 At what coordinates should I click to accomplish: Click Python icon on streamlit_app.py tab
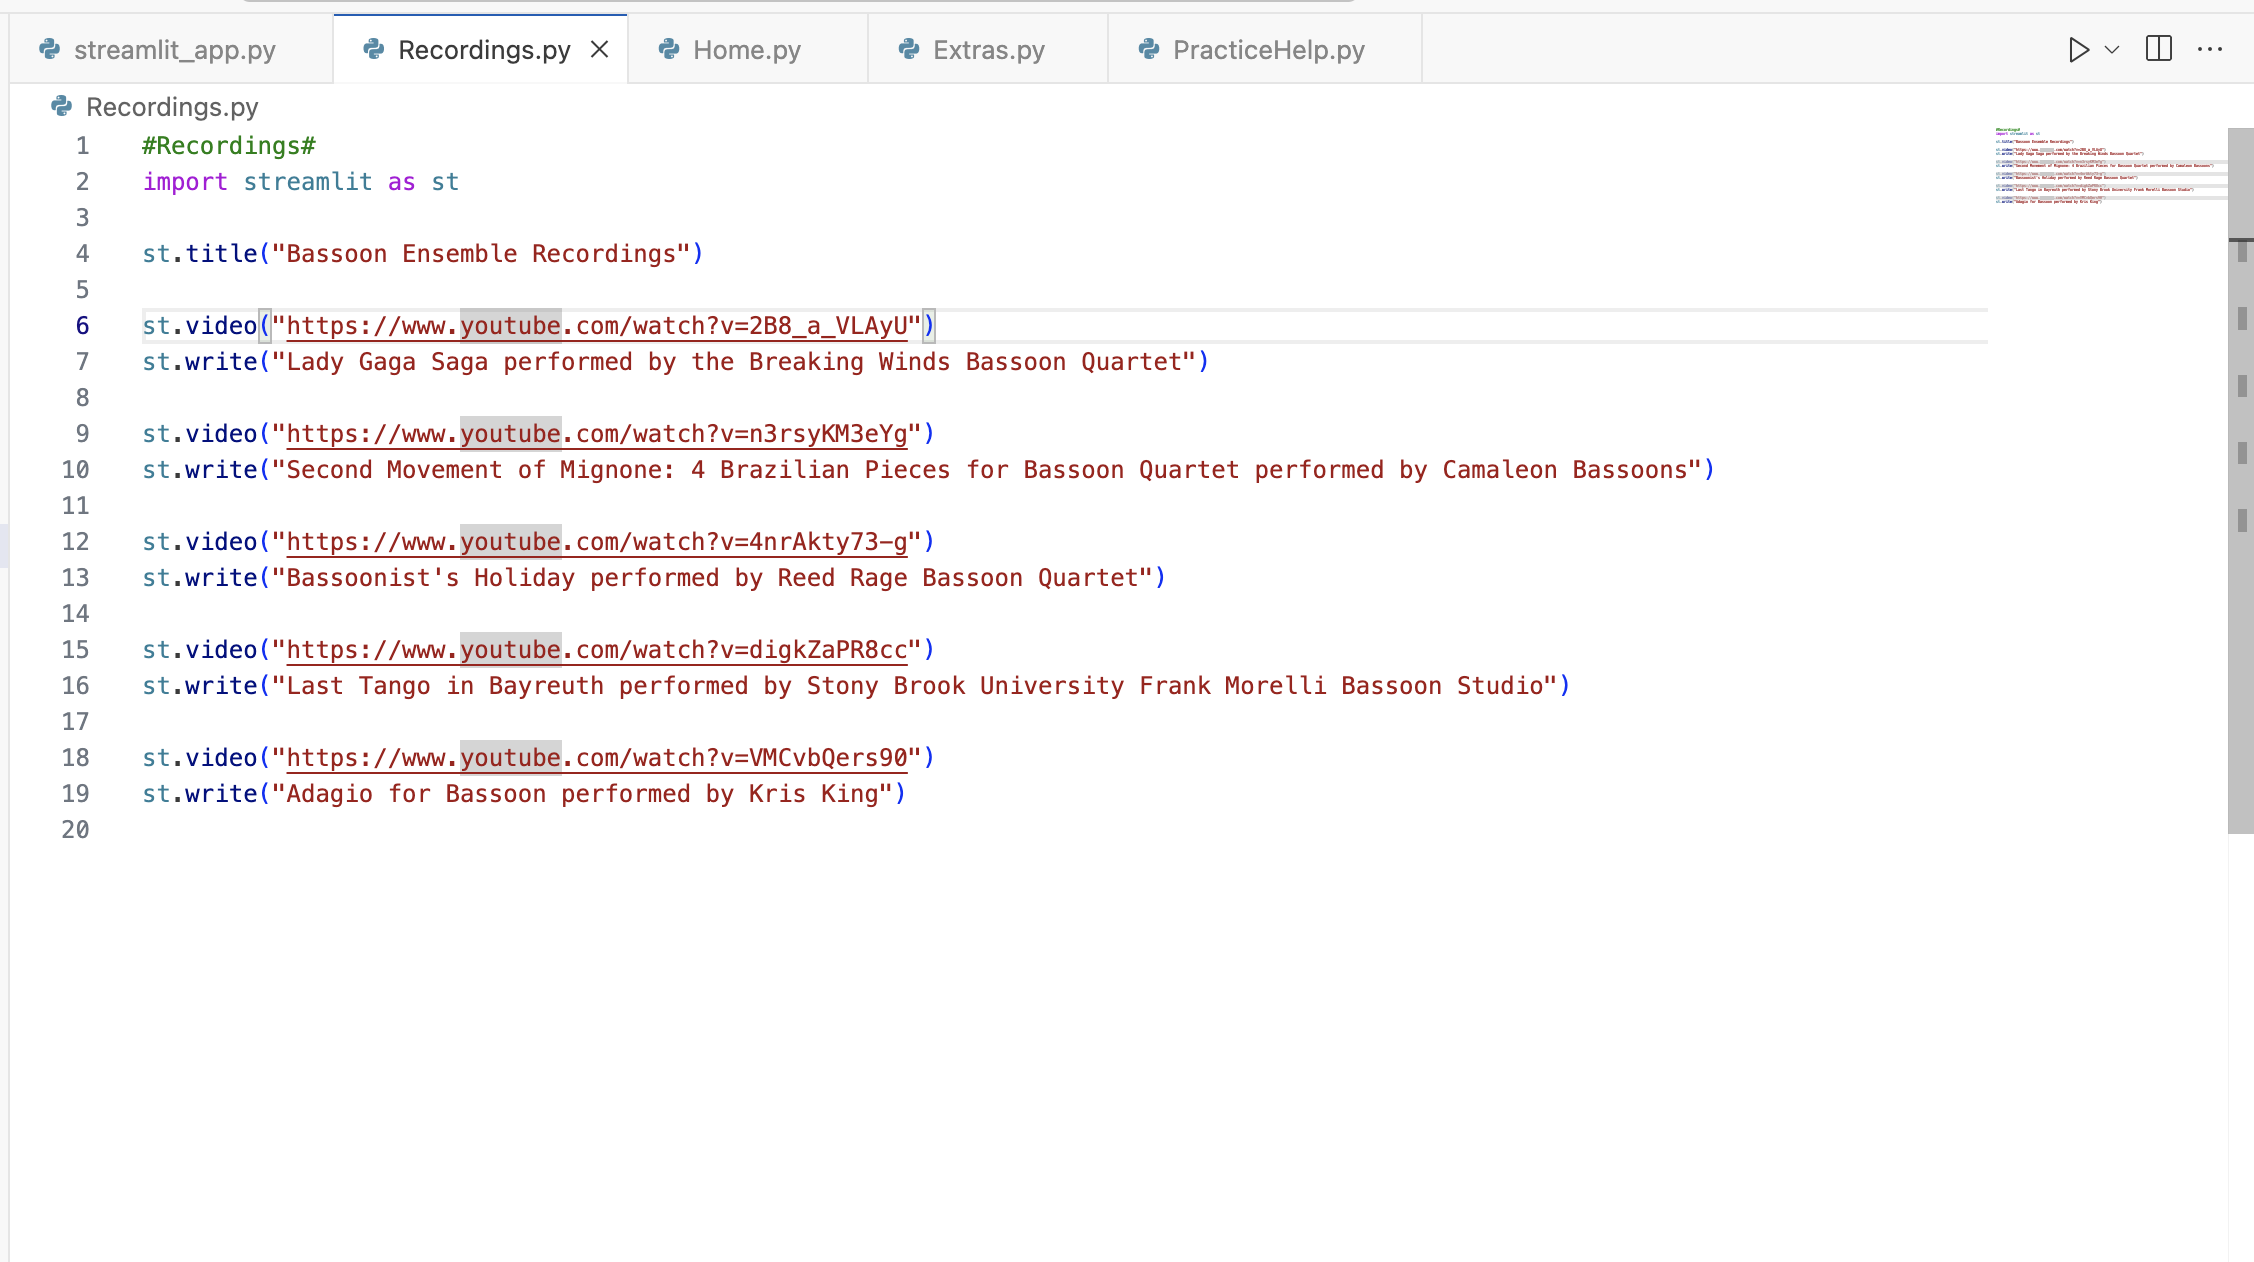point(49,49)
